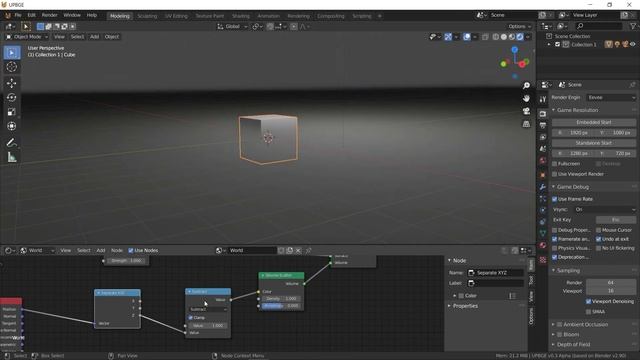Collapse the Game Resolution panel
Image resolution: width=640 pixels, height=360 pixels.
point(553,110)
